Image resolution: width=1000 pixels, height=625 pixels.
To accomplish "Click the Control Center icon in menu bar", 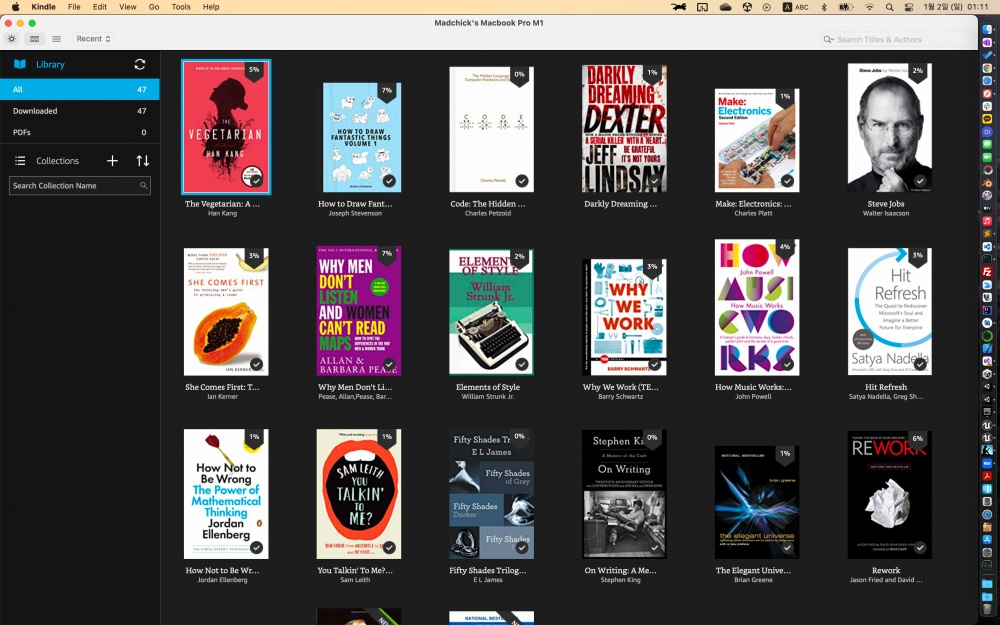I will (x=909, y=7).
